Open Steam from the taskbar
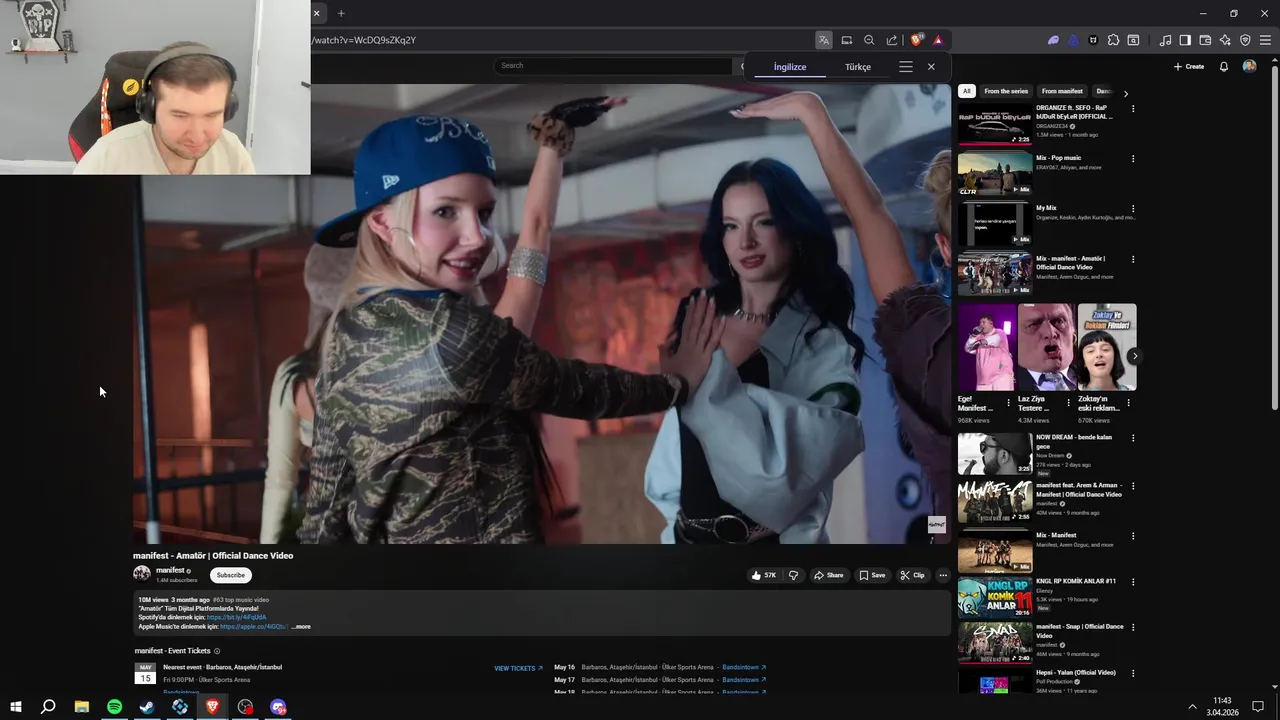The height and width of the screenshot is (720, 1280). [x=147, y=707]
